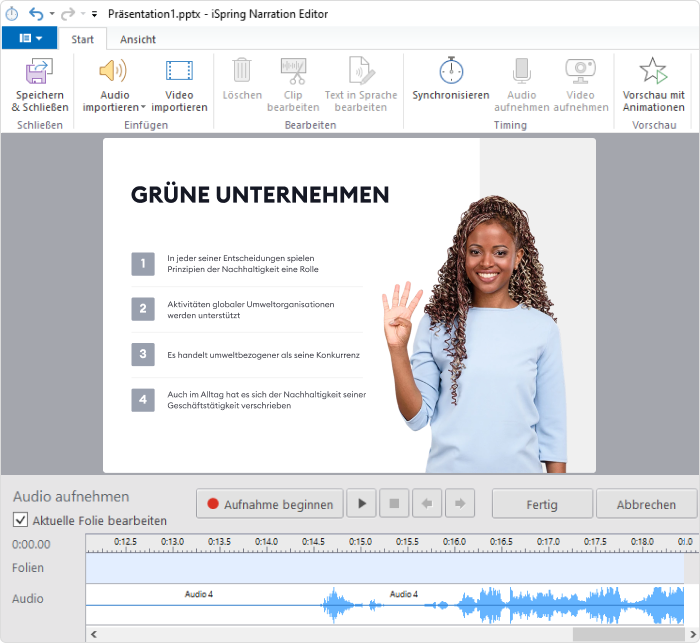The image size is (700, 643).
Task: Click the previous slide left arrow button
Action: tap(427, 504)
